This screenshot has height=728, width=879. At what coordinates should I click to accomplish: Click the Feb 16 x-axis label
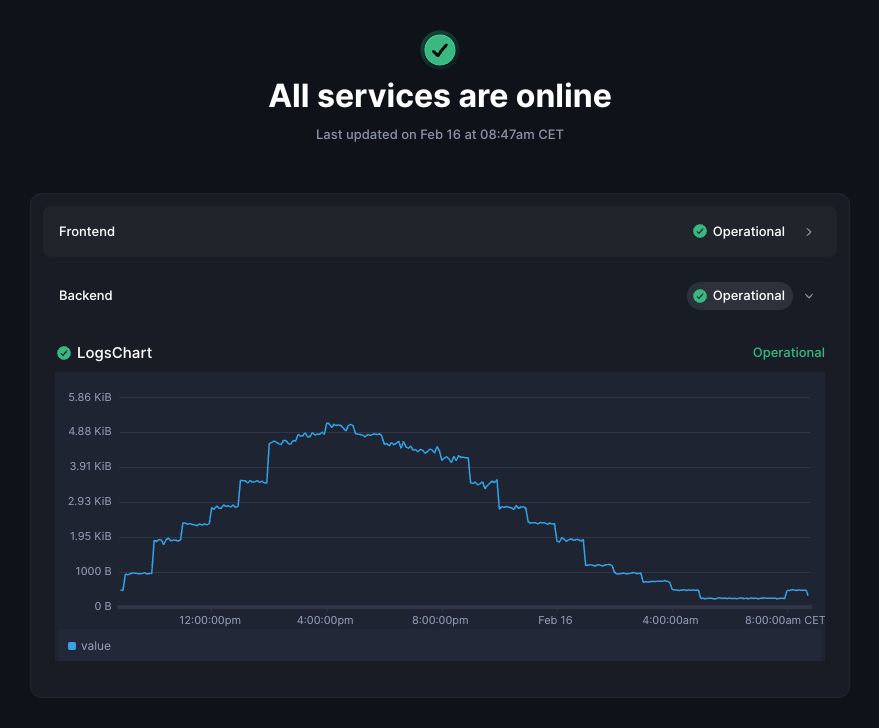coord(555,621)
